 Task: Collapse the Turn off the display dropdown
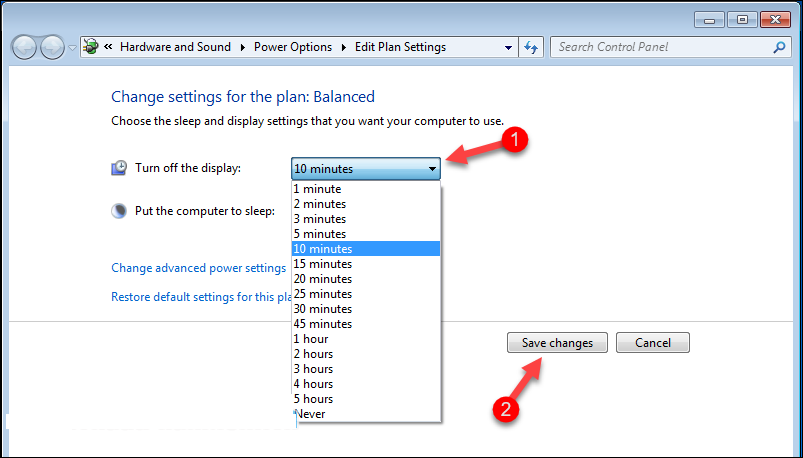[x=432, y=169]
